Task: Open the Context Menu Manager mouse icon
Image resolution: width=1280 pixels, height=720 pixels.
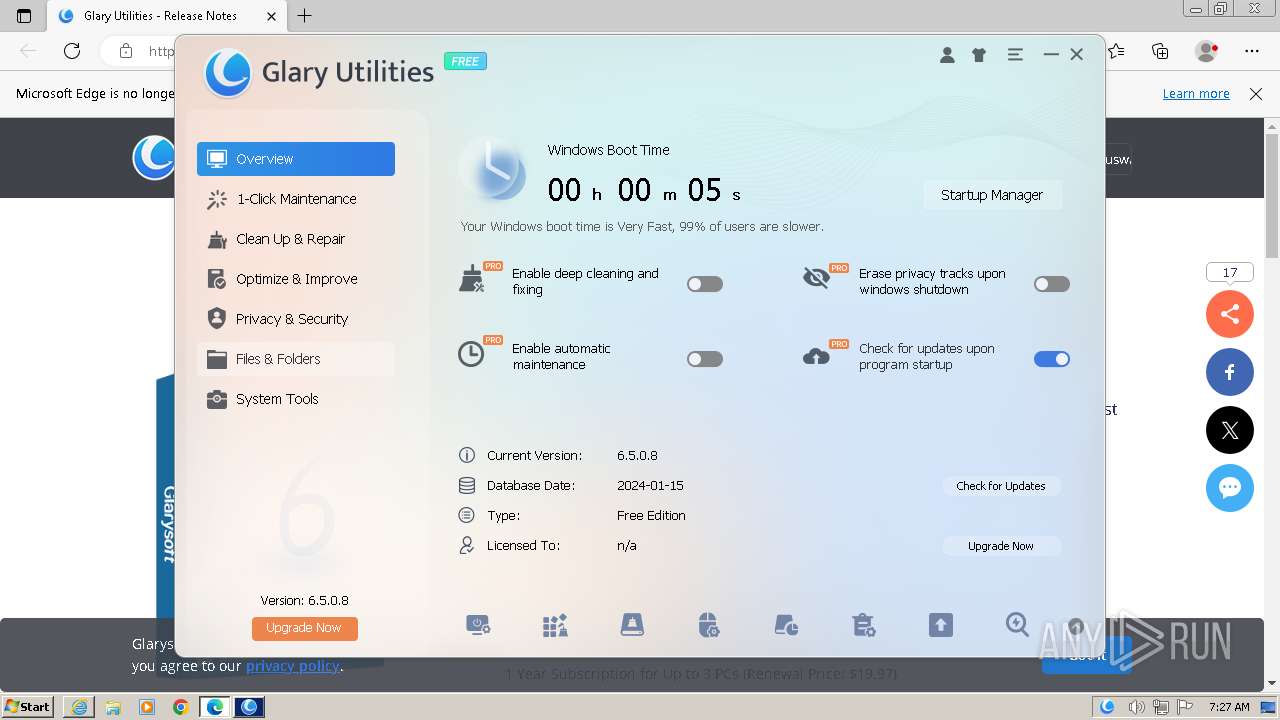Action: click(x=709, y=626)
